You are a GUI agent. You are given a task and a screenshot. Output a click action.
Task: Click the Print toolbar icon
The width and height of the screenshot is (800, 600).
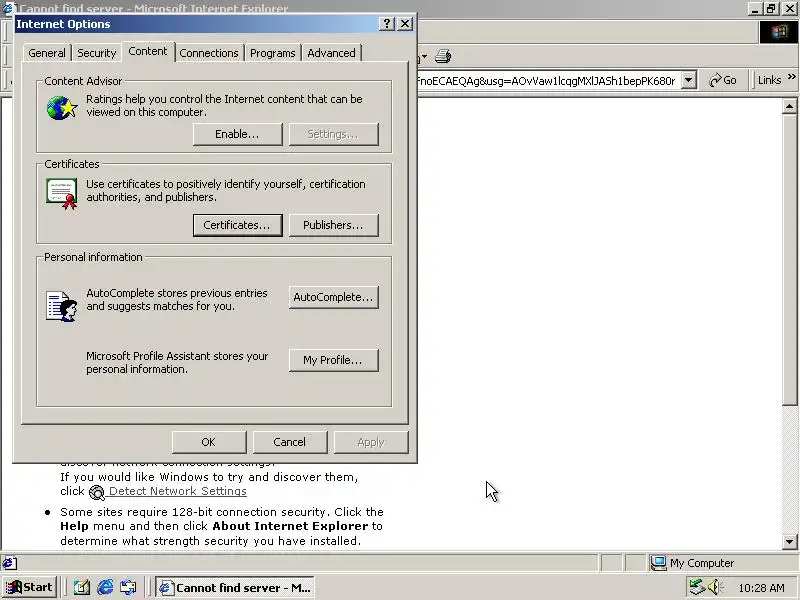click(443, 56)
